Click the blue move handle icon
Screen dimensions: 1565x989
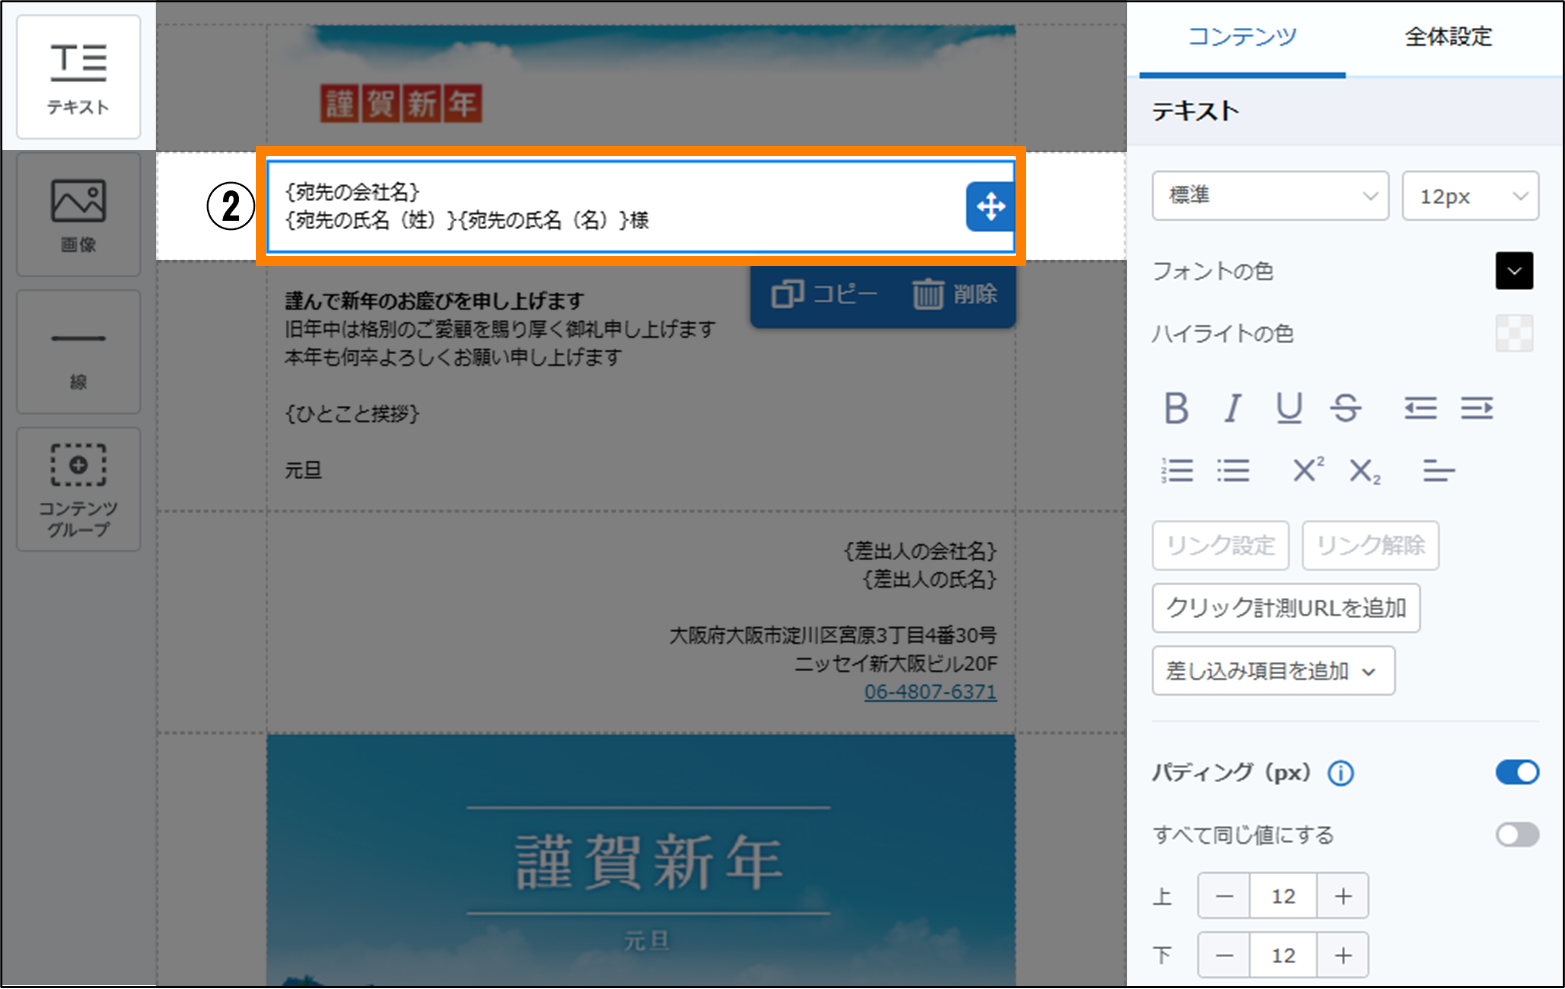990,207
